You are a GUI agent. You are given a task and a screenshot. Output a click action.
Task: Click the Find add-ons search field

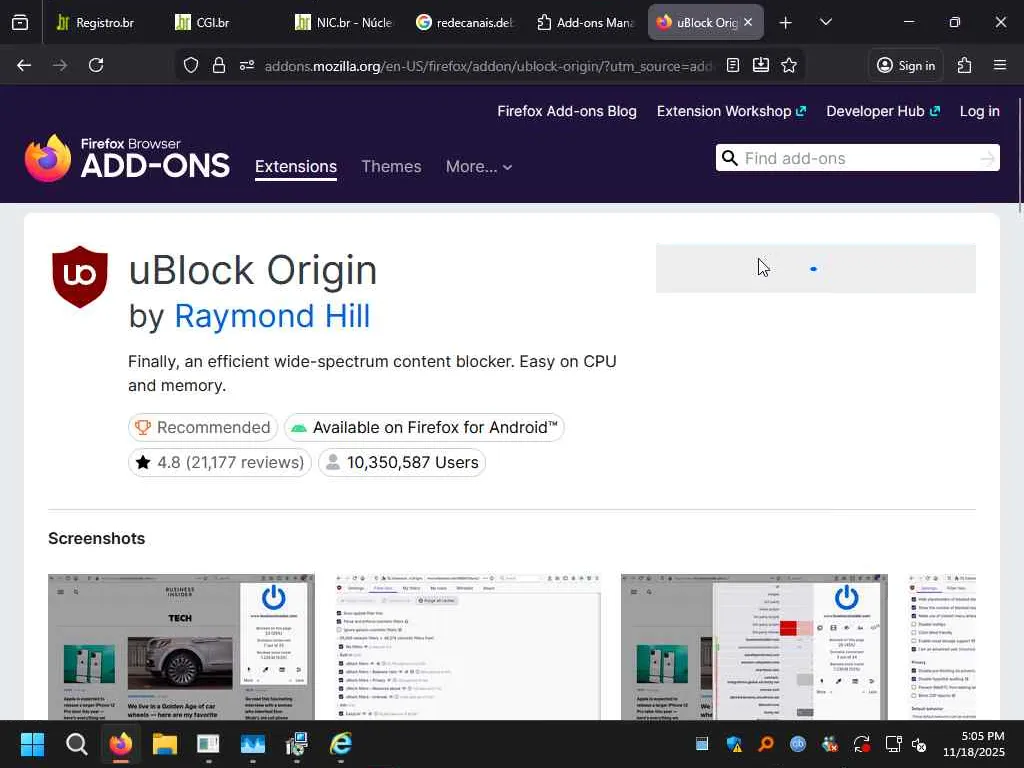coord(859,158)
